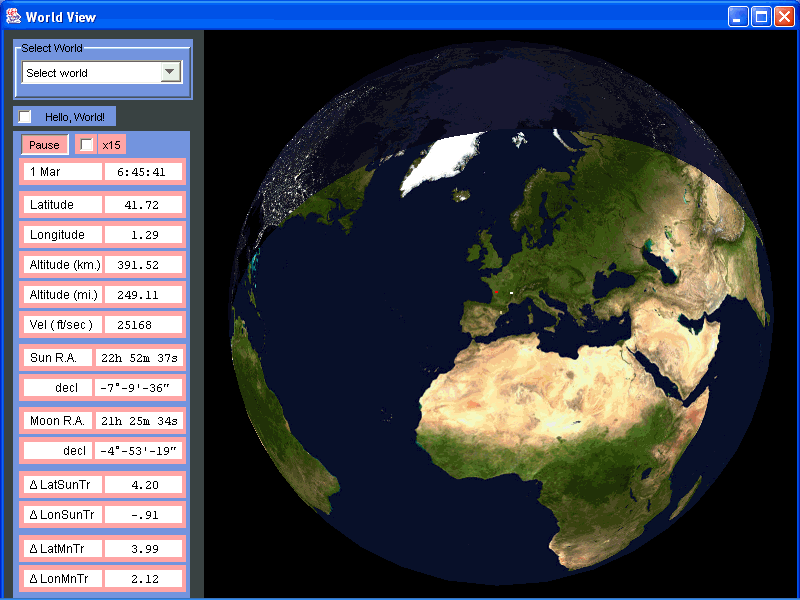The image size is (800, 600).
Task: Enable the Hello, World! checkbox
Action: (25, 117)
